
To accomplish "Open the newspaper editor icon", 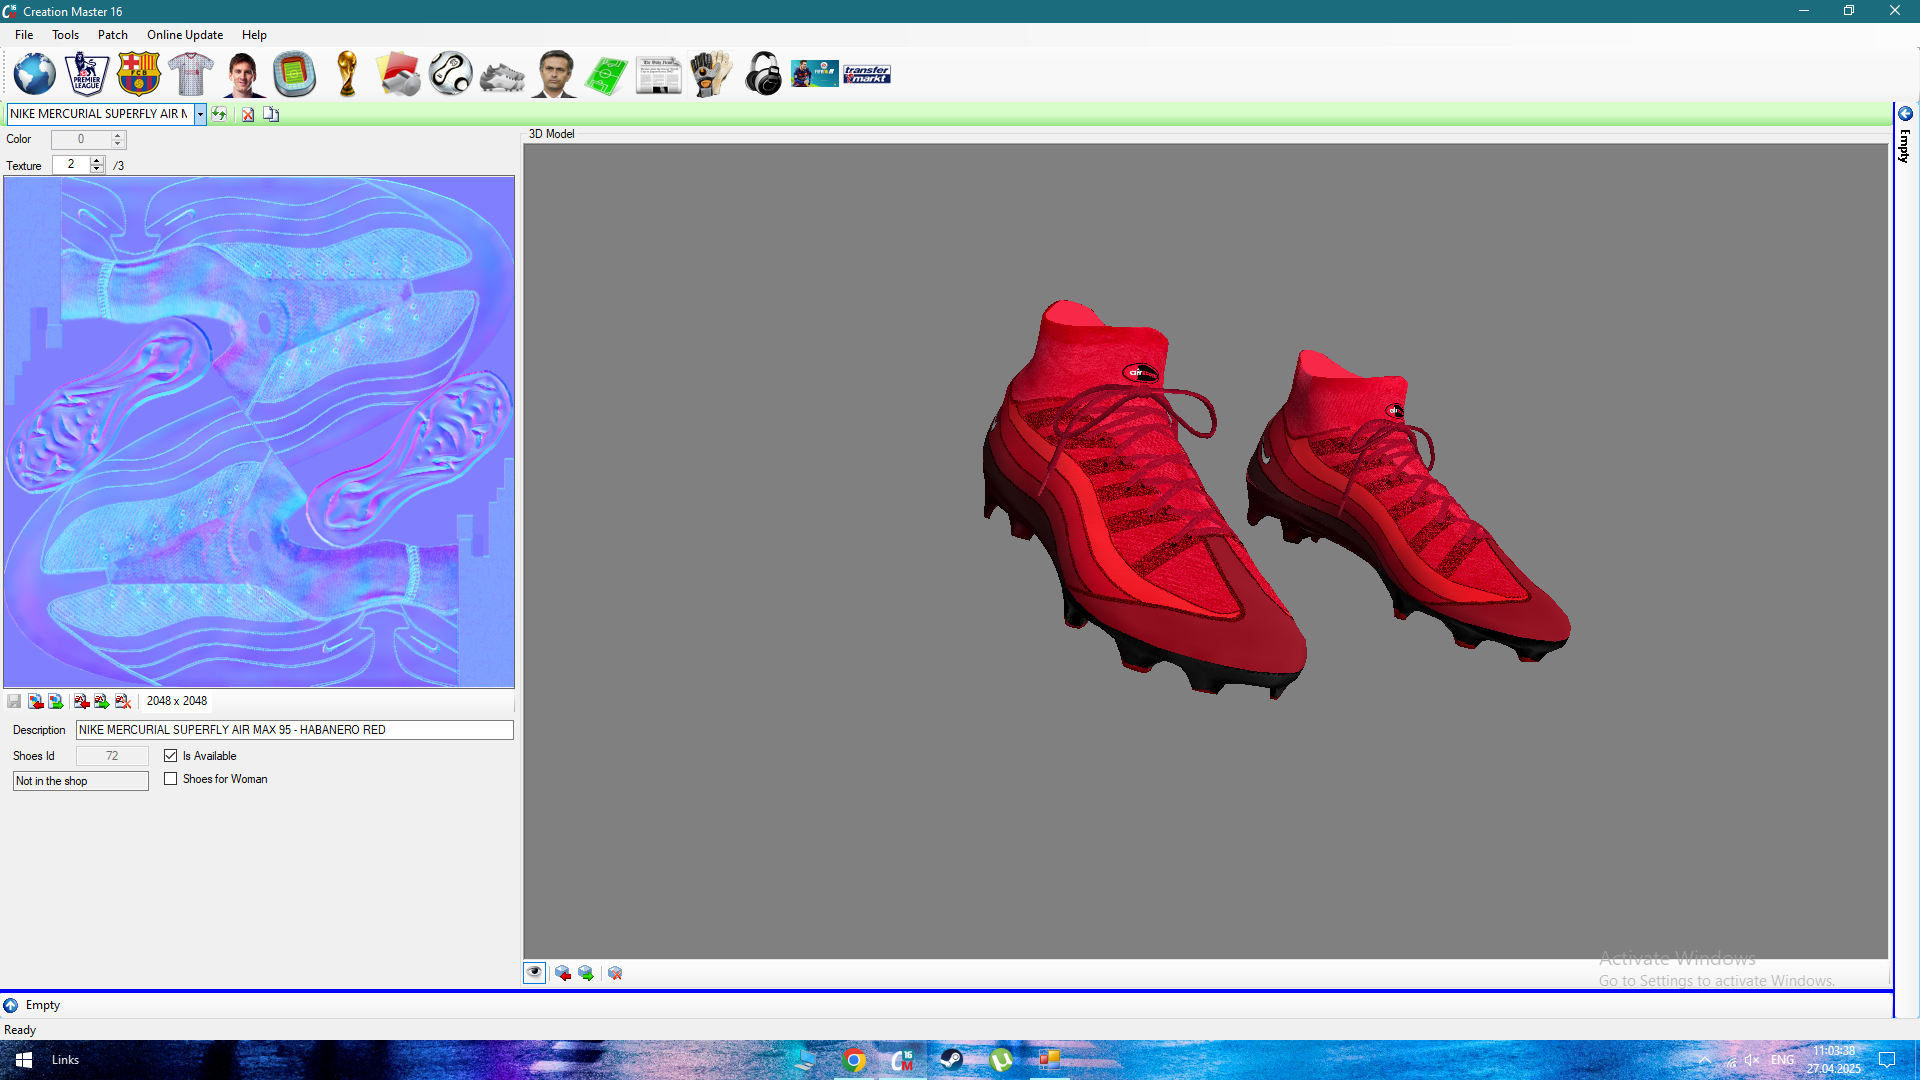I will [659, 75].
